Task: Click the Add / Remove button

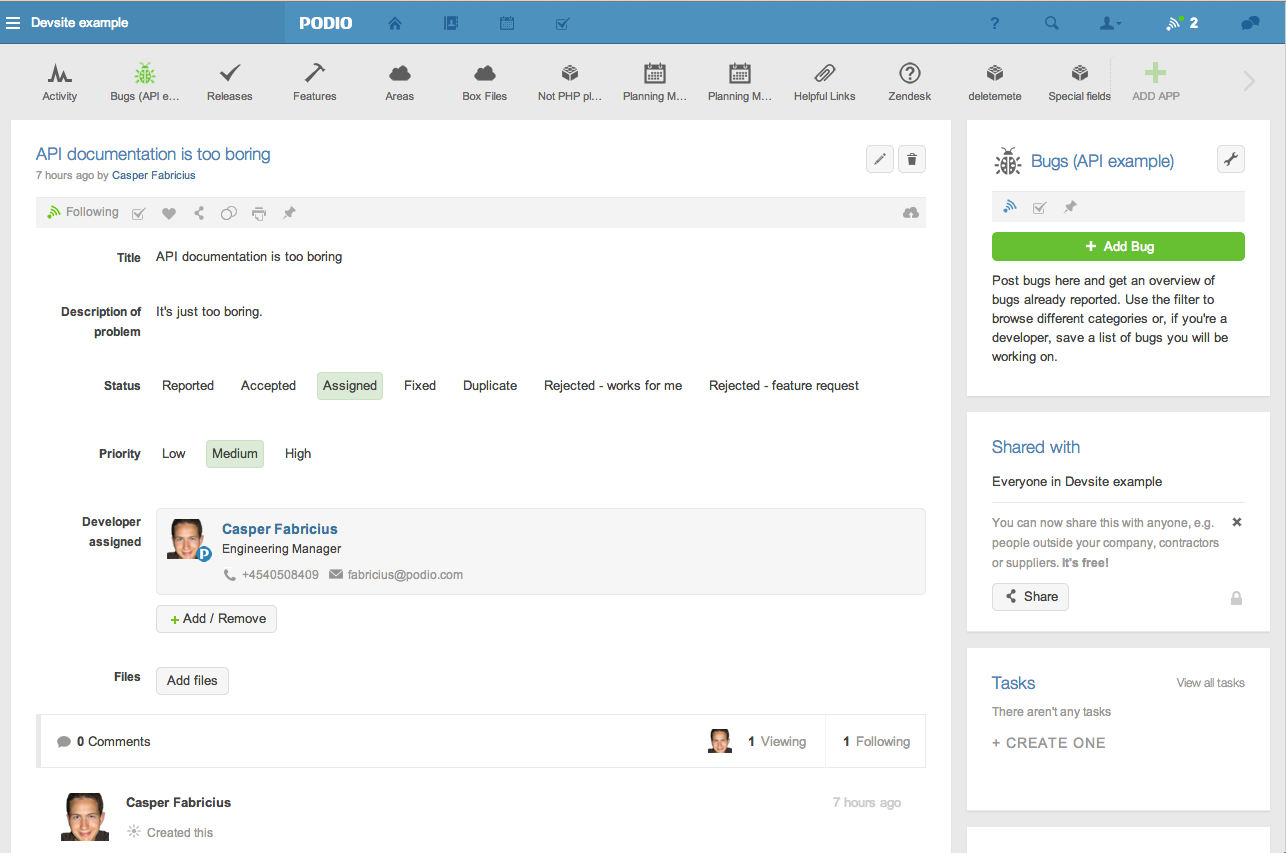Action: [216, 619]
